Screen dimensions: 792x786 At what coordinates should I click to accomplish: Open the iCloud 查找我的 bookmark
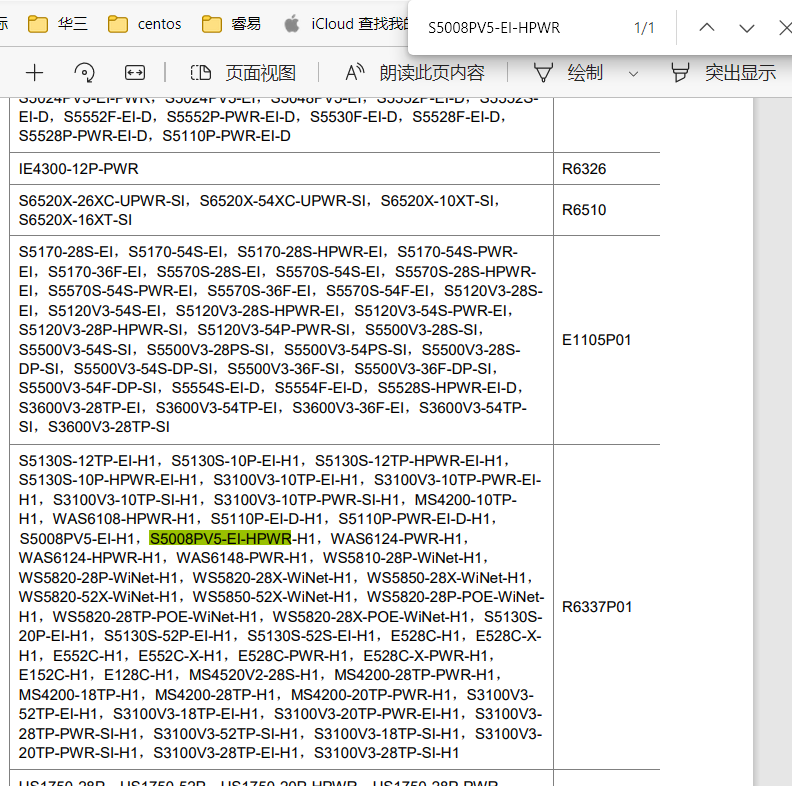345,24
